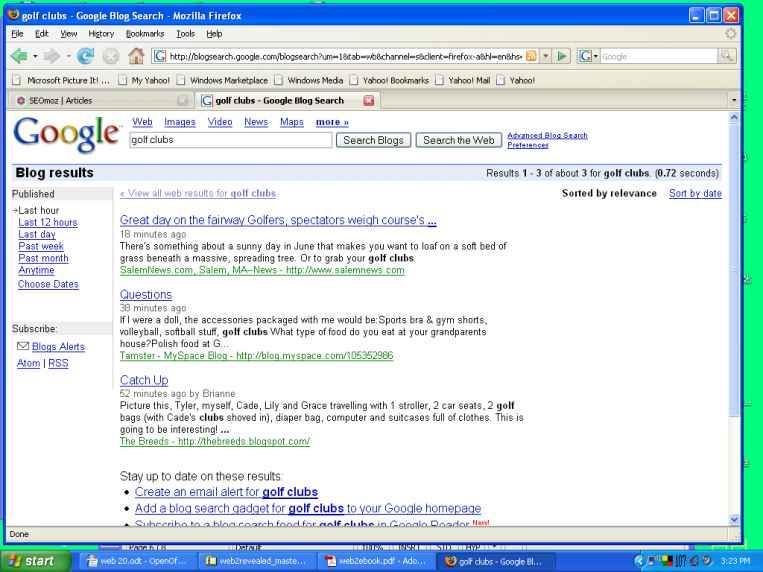Click the green Go arrow button
The height and width of the screenshot is (572, 763).
(563, 56)
